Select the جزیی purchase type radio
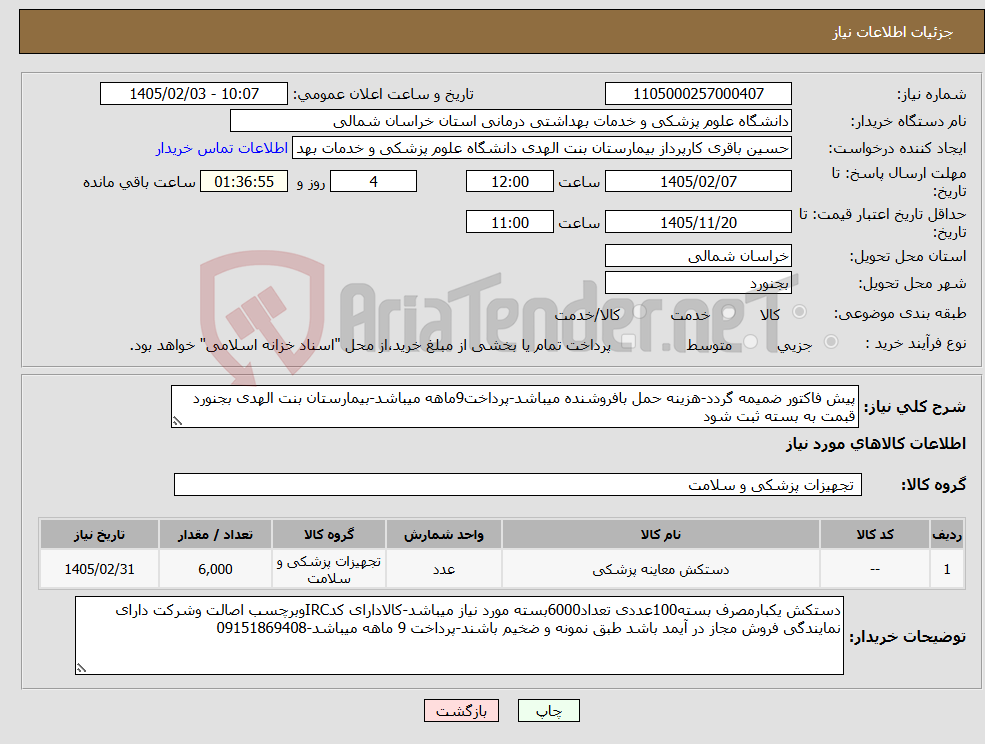 [830, 341]
